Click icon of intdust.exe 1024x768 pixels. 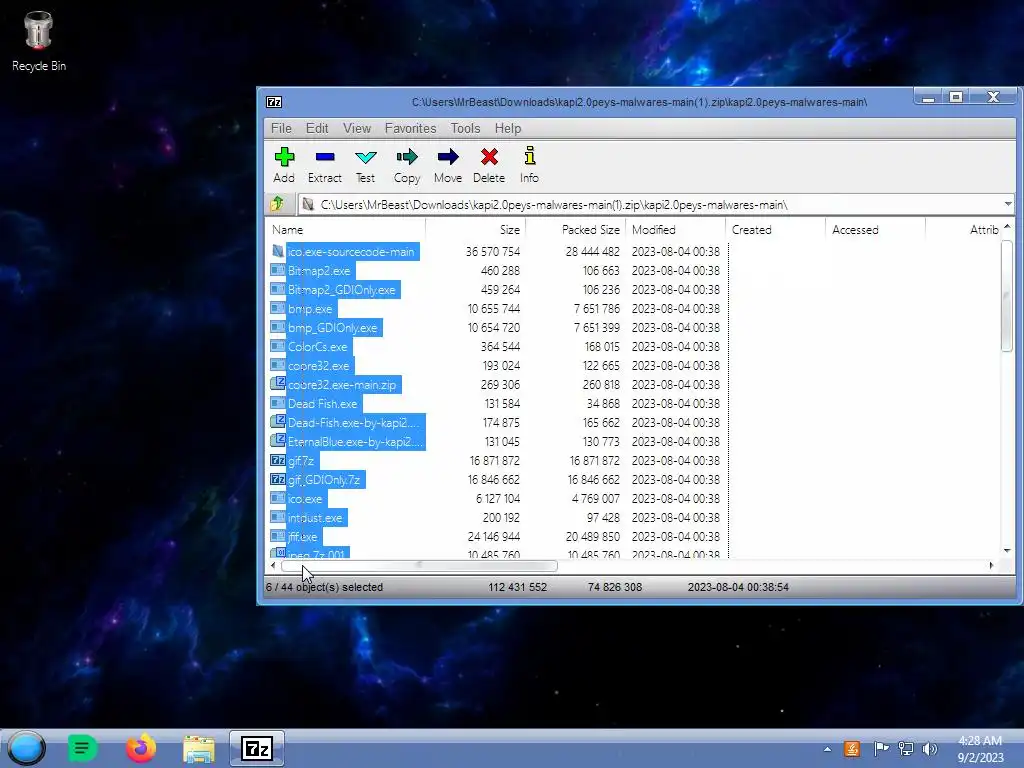(278, 517)
